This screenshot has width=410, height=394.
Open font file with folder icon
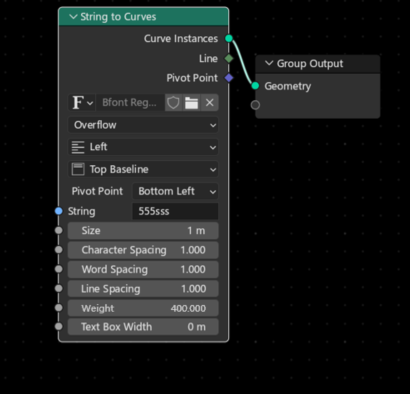pyautogui.click(x=191, y=102)
